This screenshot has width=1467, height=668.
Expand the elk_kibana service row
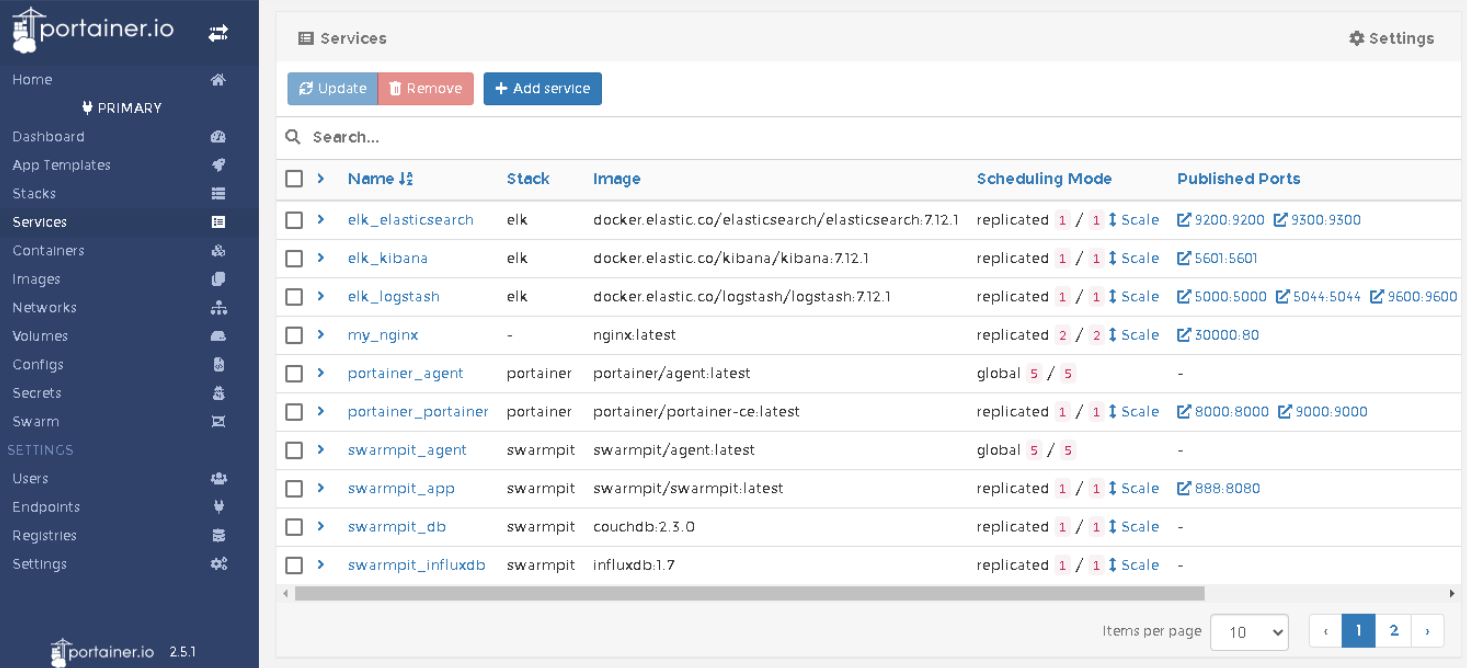[321, 258]
